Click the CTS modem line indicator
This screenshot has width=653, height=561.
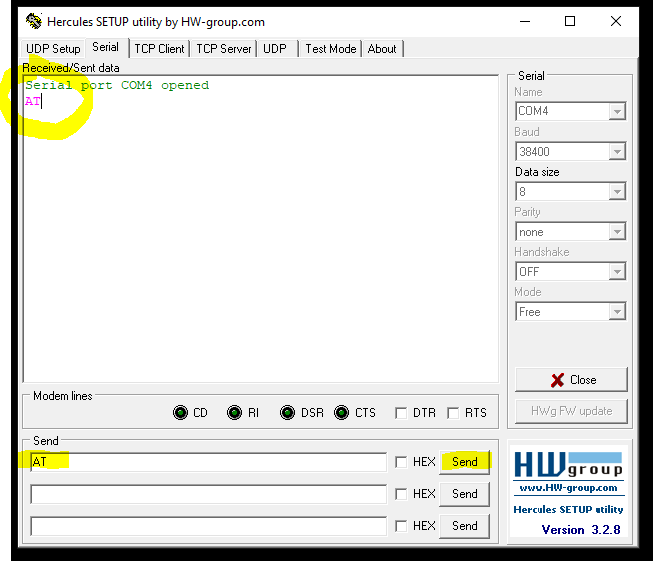(341, 413)
